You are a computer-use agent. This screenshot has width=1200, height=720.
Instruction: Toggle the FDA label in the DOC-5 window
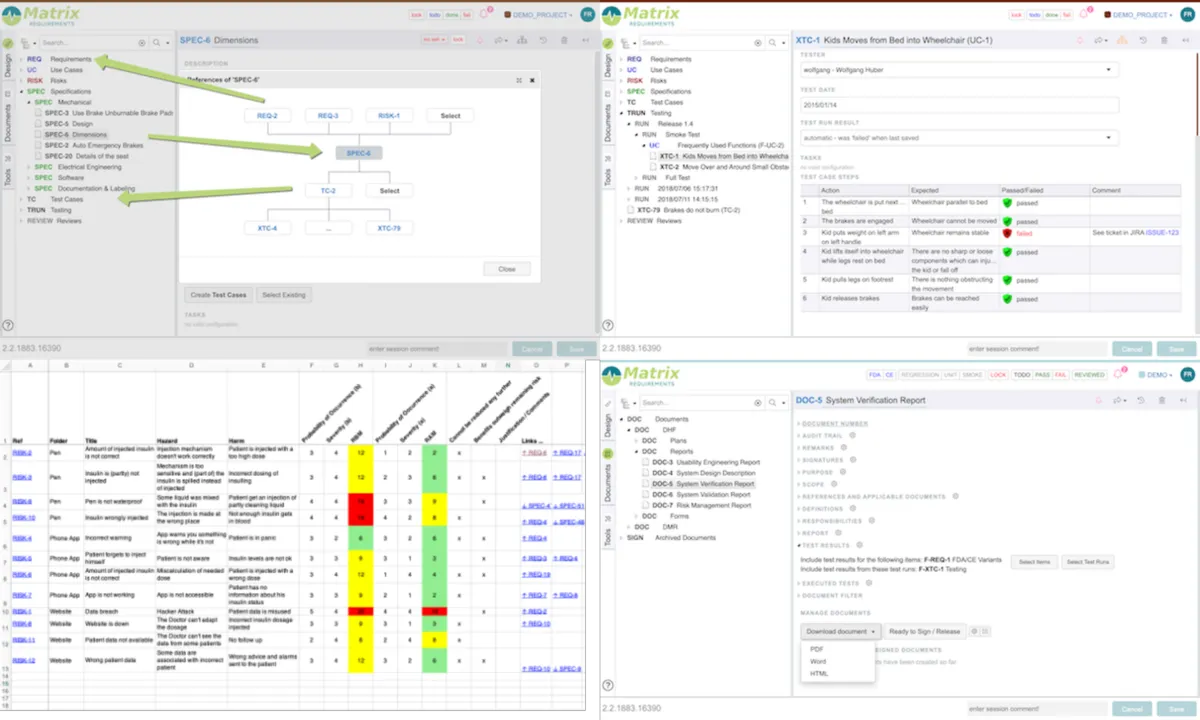coord(873,375)
